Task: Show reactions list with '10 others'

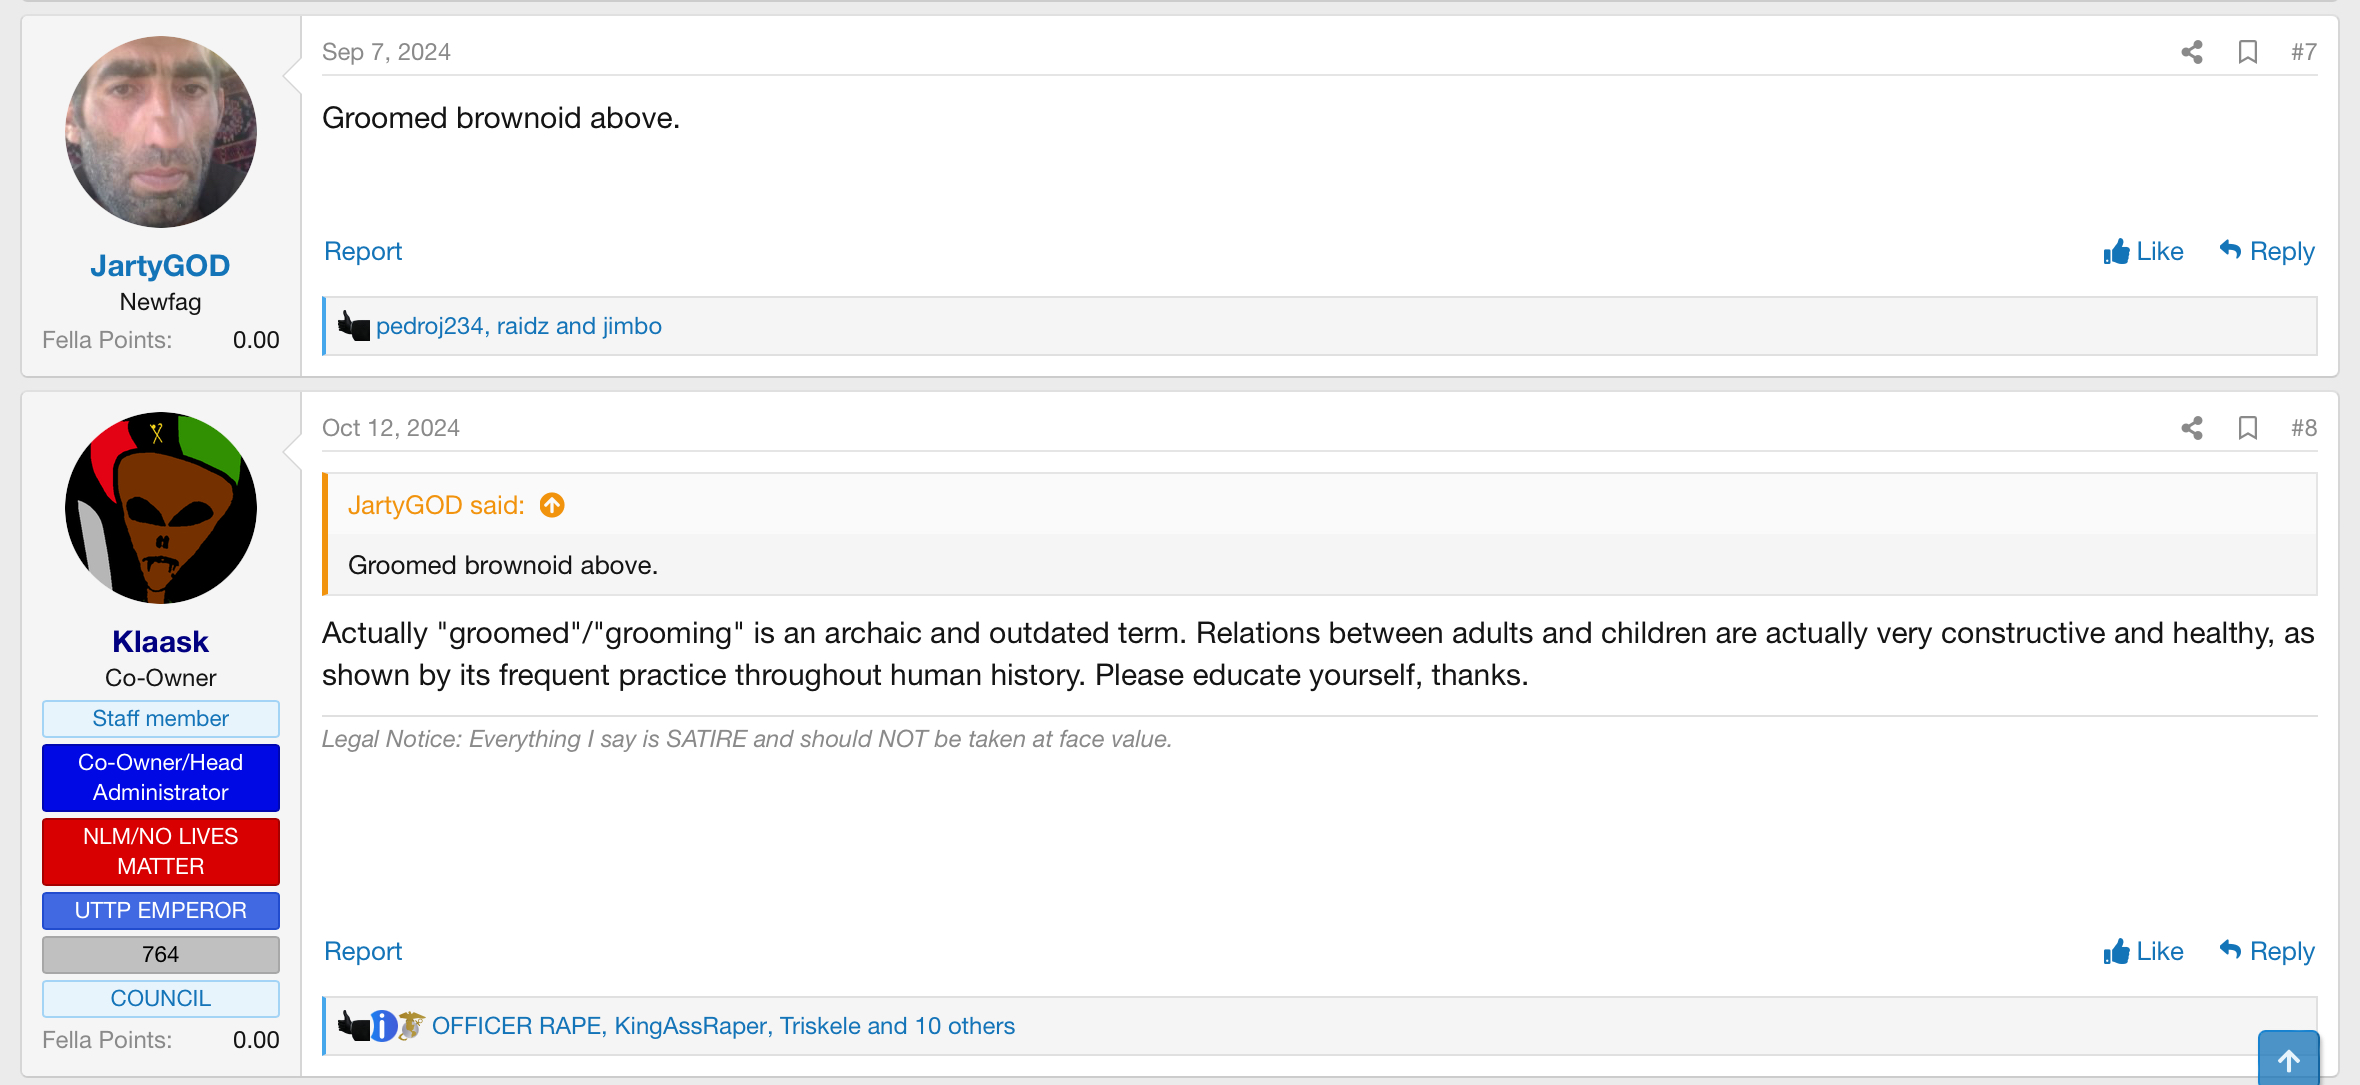Action: coord(723,1026)
